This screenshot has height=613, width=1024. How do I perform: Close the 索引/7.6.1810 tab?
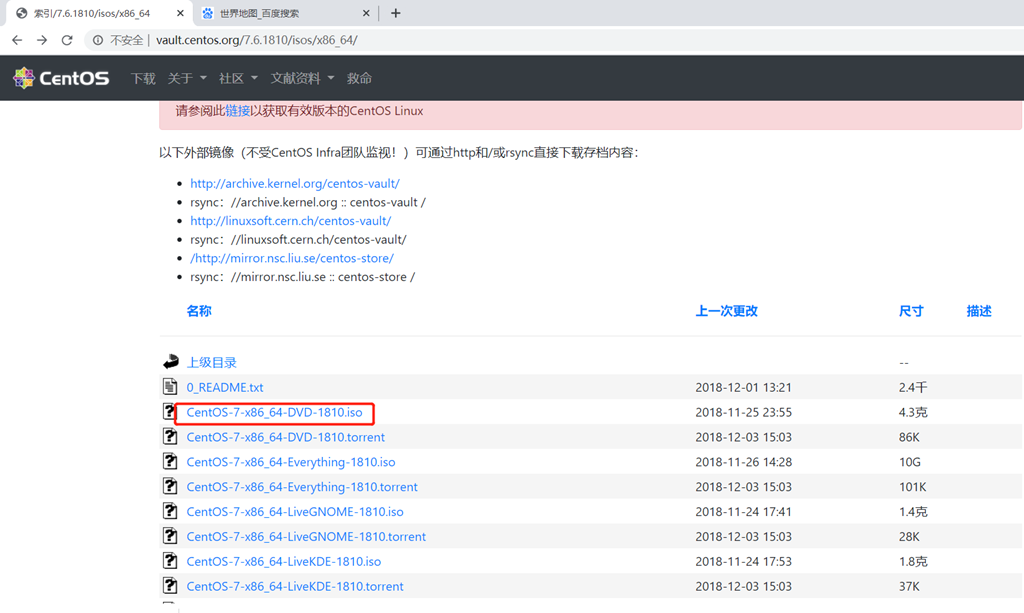click(180, 13)
